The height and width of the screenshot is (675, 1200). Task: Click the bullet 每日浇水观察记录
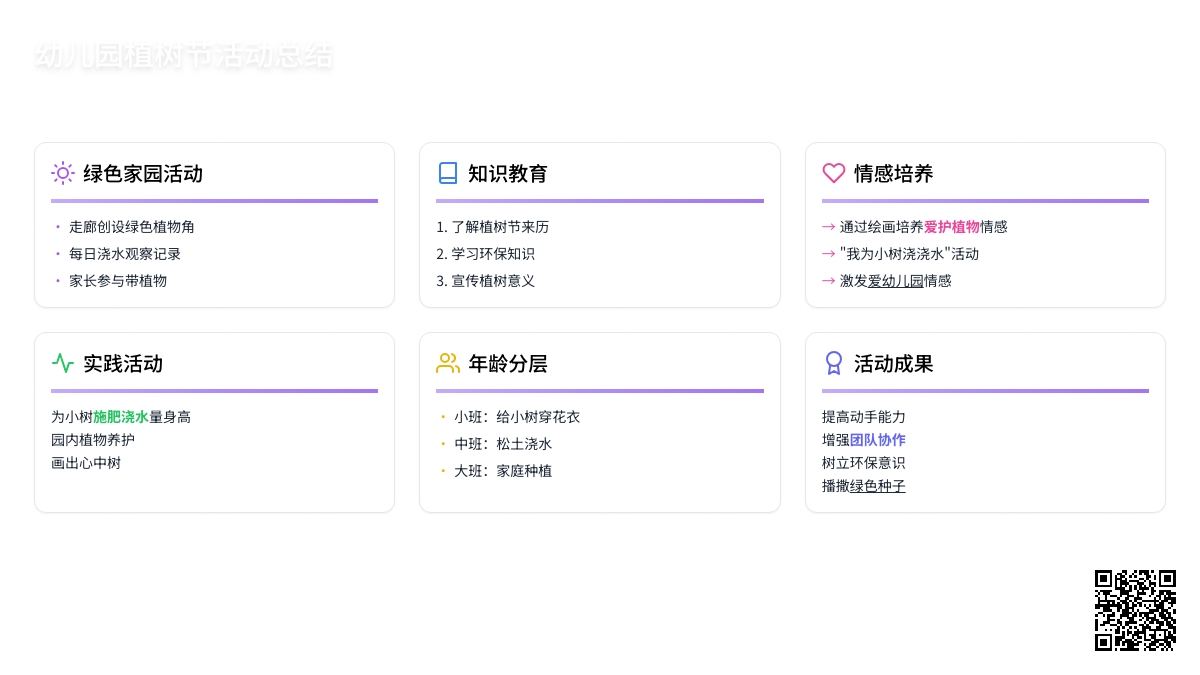tap(125, 254)
